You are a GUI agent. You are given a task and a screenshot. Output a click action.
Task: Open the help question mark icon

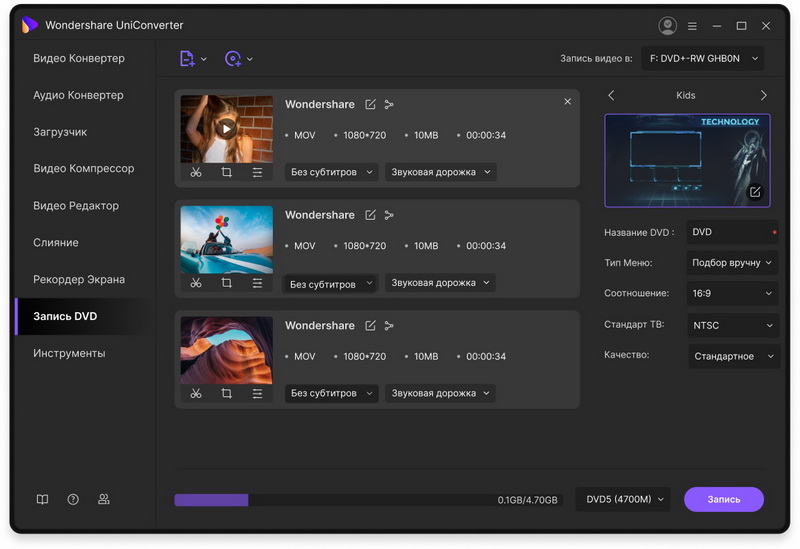tap(73, 499)
